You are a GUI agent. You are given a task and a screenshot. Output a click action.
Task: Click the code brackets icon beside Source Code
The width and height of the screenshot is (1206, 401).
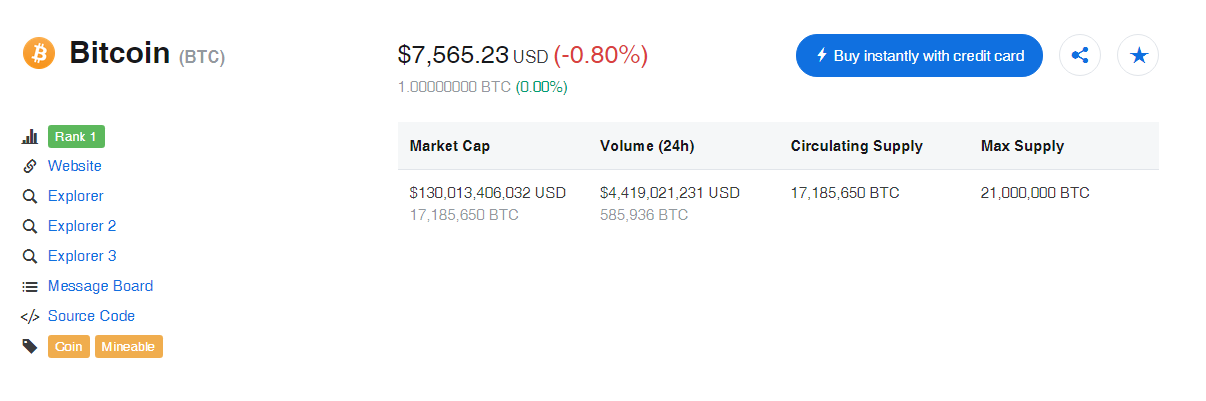click(x=30, y=316)
